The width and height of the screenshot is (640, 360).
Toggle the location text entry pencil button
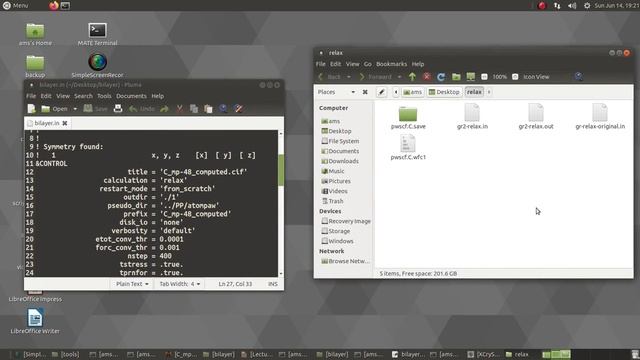click(x=381, y=92)
